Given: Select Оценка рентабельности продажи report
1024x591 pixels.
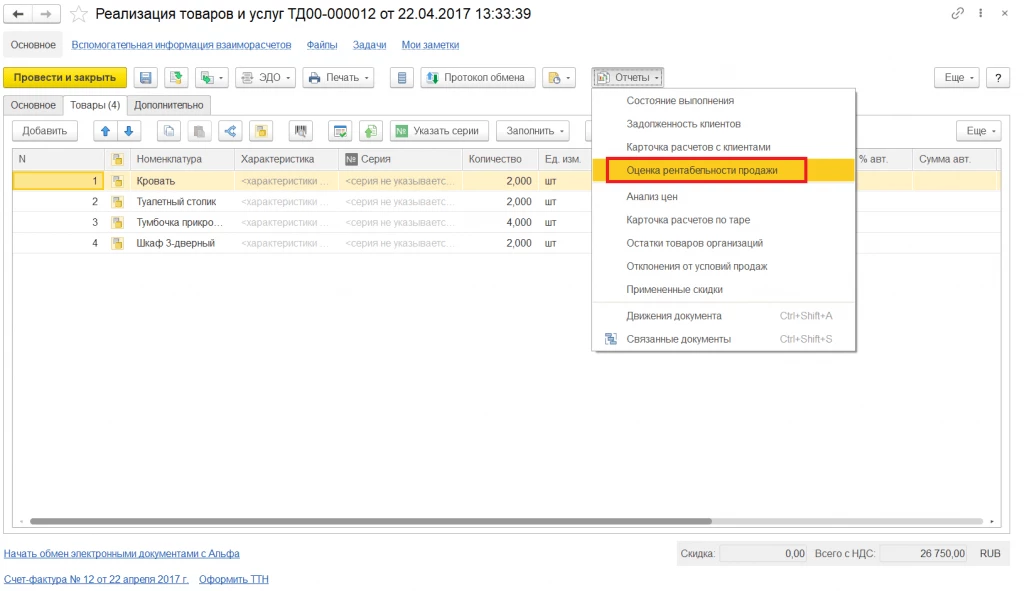Looking at the screenshot, I should coord(723,170).
